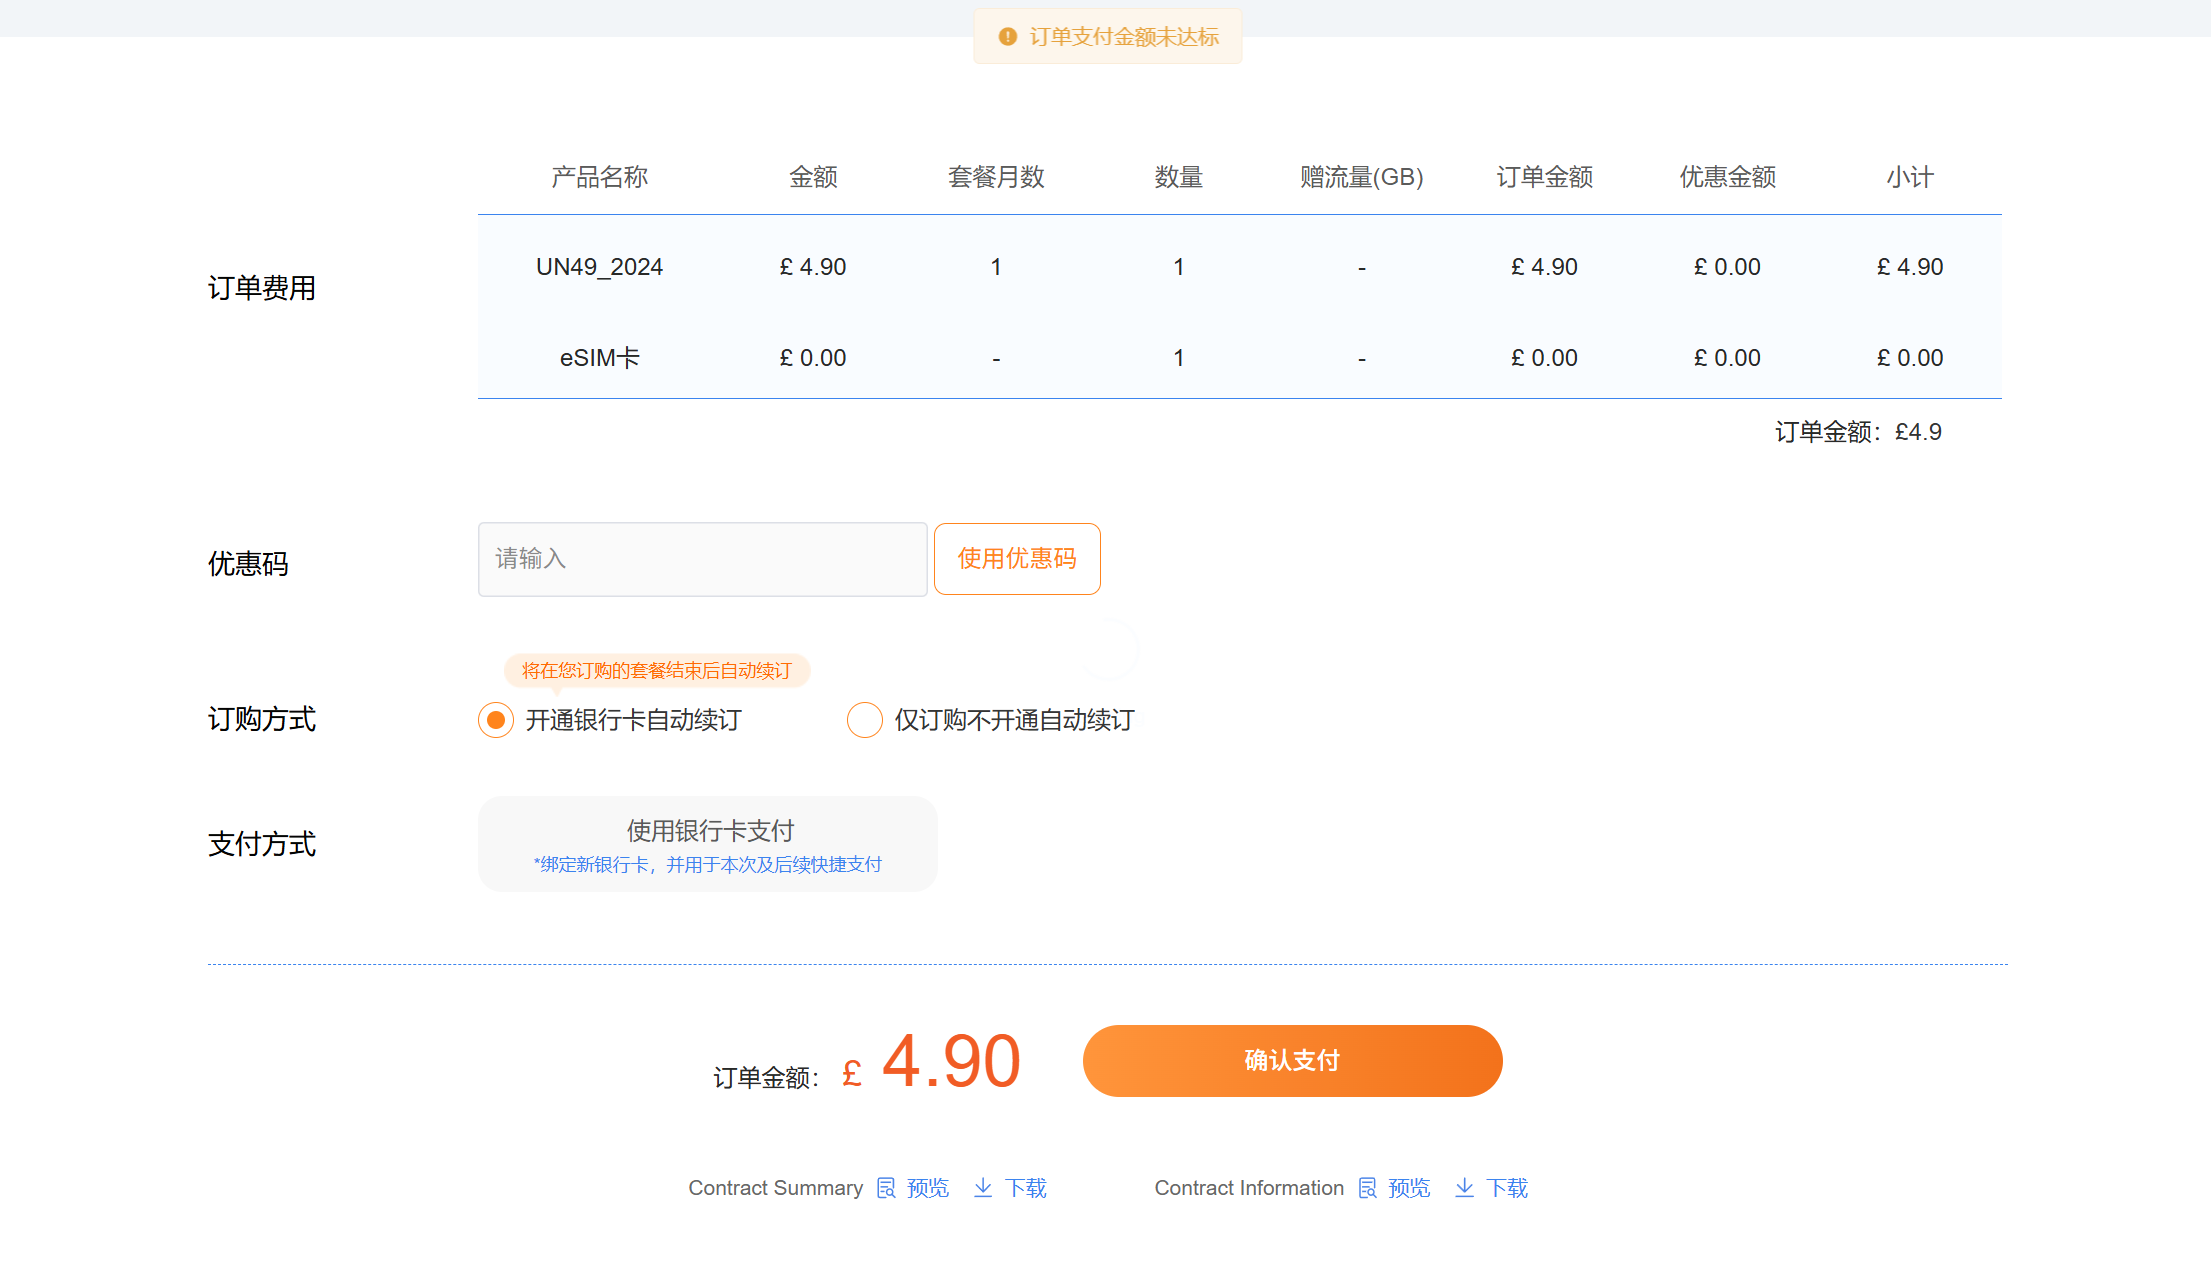This screenshot has height=1266, width=2211.
Task: Click the Contract Information preview icon
Action: coord(1367,1188)
